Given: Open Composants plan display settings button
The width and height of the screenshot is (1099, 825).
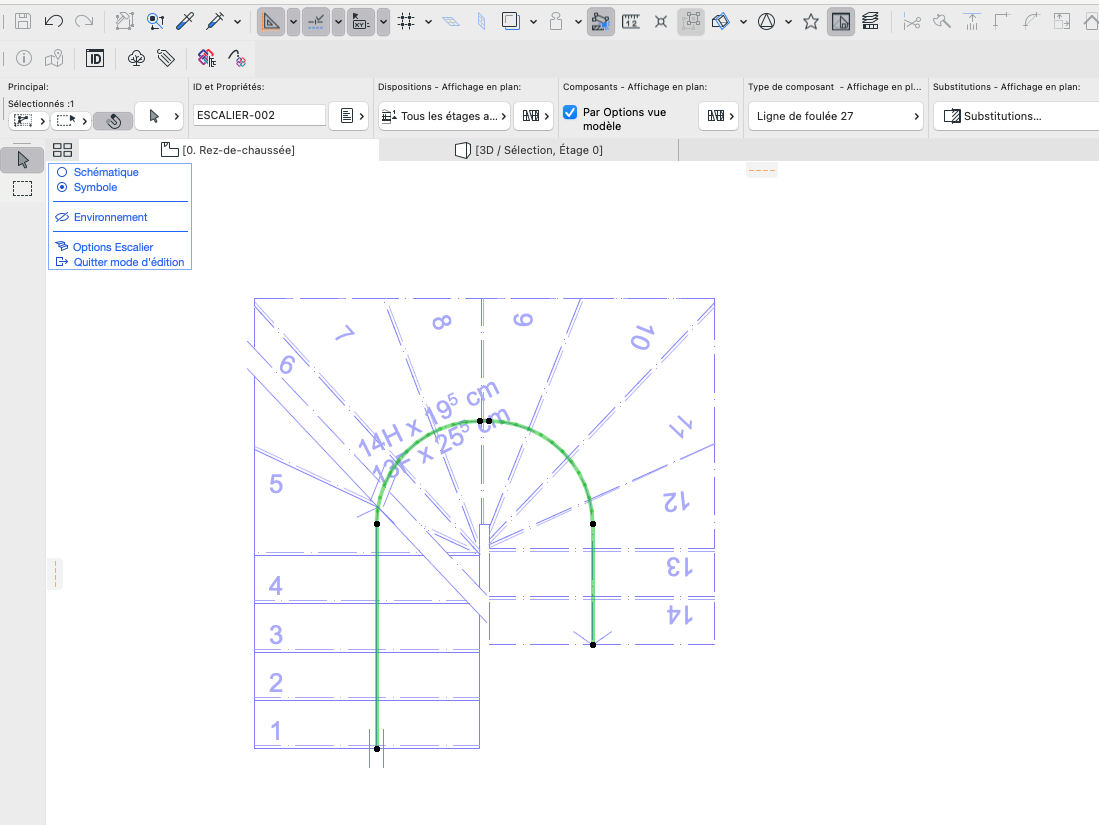Looking at the screenshot, I should pyautogui.click(x=718, y=116).
